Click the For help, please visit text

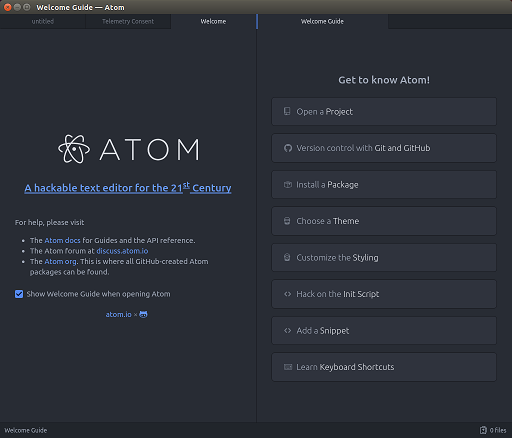tap(49, 222)
